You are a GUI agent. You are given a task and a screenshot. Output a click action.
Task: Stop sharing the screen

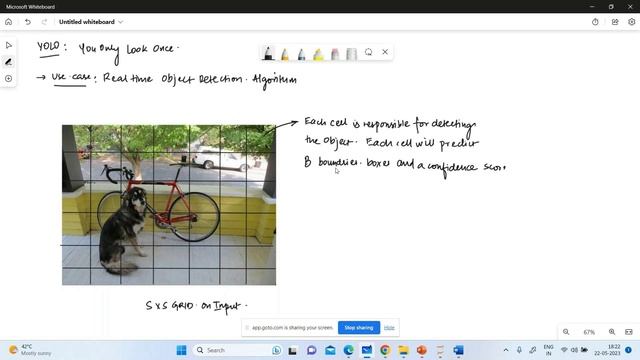click(x=359, y=328)
